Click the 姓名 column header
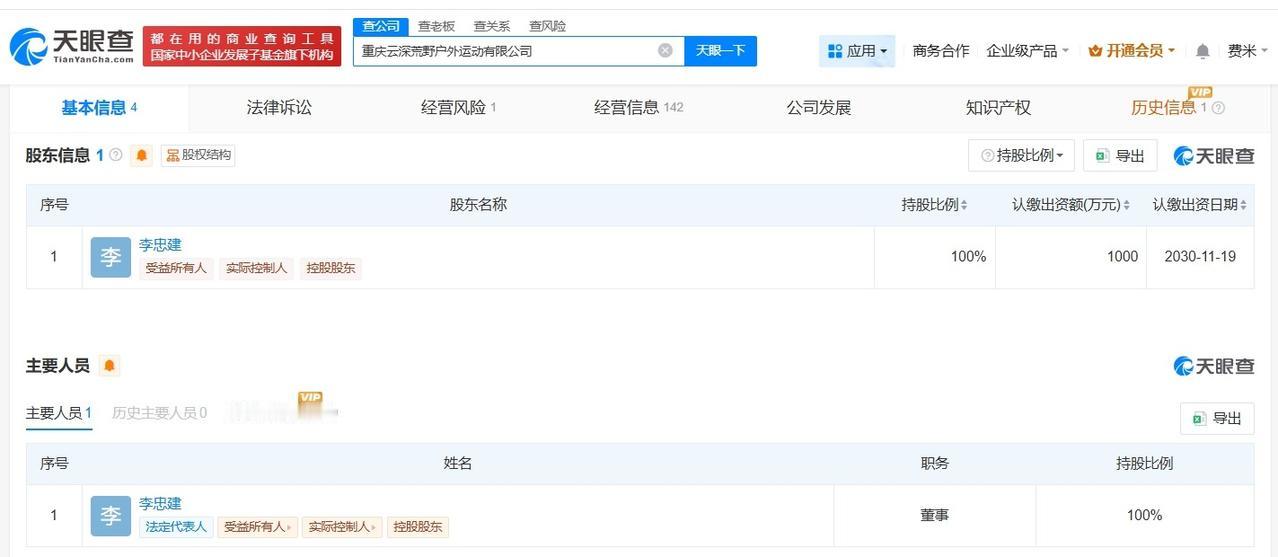The height and width of the screenshot is (557, 1278). (x=457, y=464)
